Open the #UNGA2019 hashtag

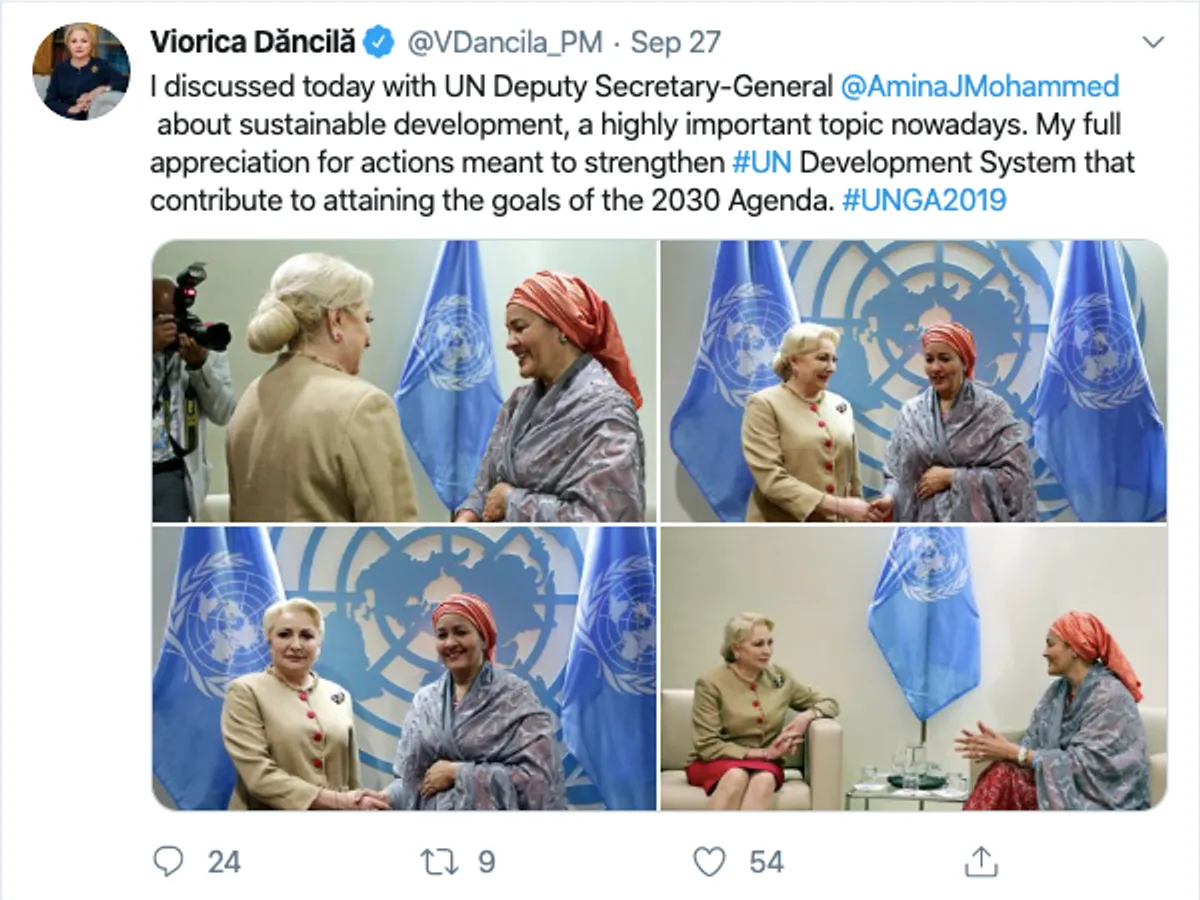point(923,200)
